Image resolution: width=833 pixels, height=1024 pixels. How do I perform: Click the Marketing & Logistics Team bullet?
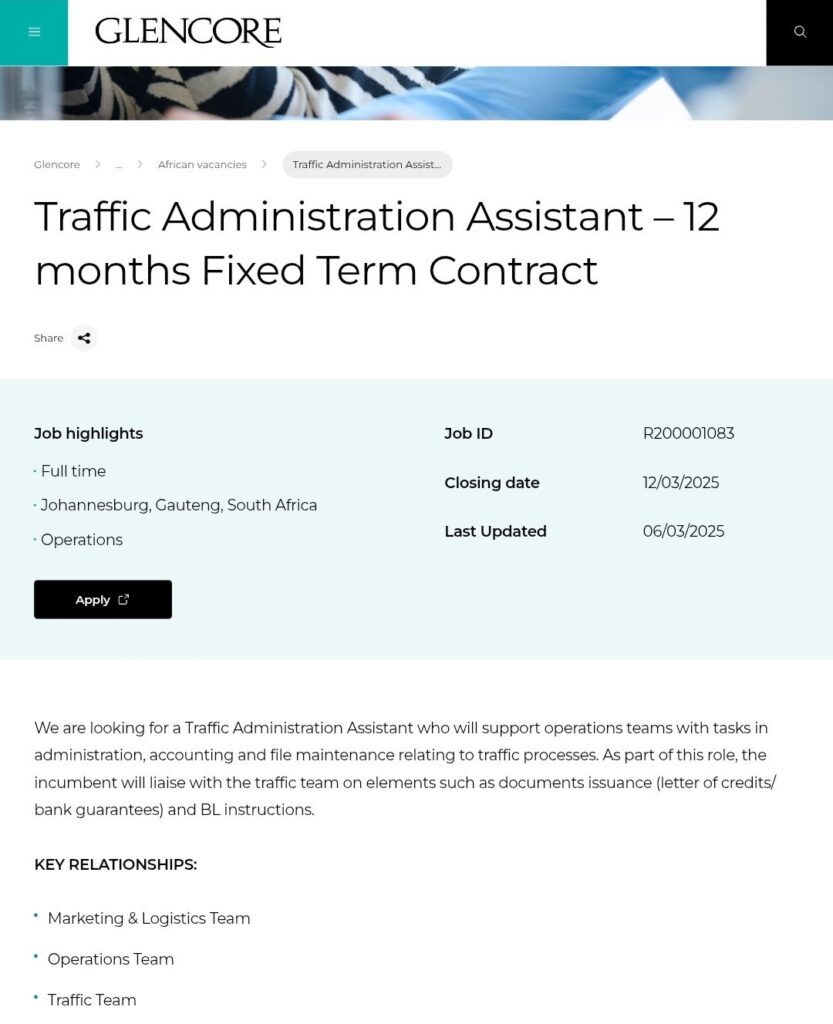[149, 918]
